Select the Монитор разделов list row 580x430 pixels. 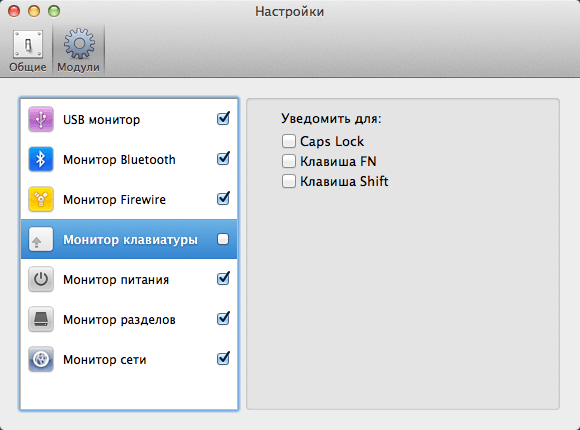[129, 319]
